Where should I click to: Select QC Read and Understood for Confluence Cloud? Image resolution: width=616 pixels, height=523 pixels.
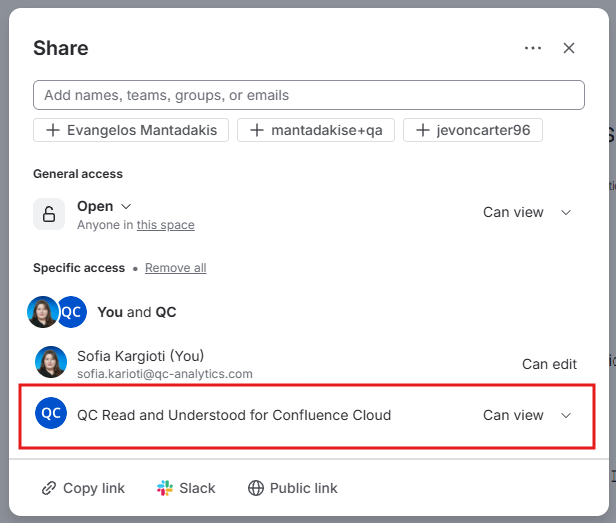234,415
